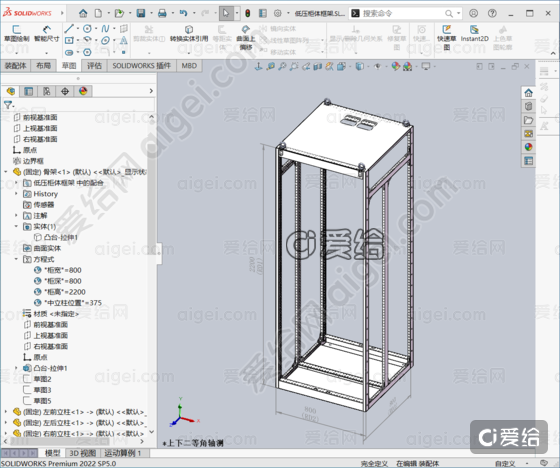Screen dimensions: 560x468
Task: Create a new document with the New icon
Action: click(98, 14)
